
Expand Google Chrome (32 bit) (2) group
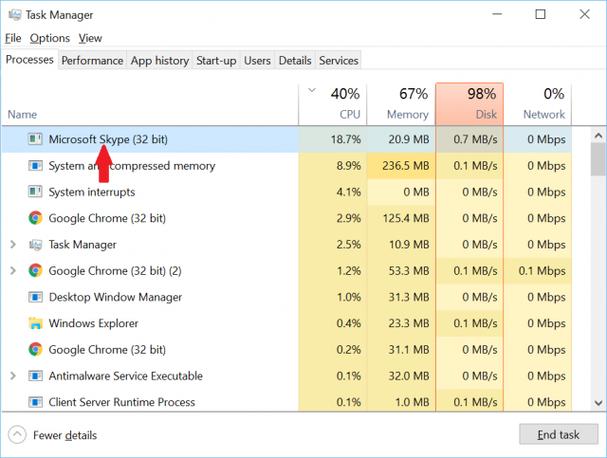click(13, 271)
